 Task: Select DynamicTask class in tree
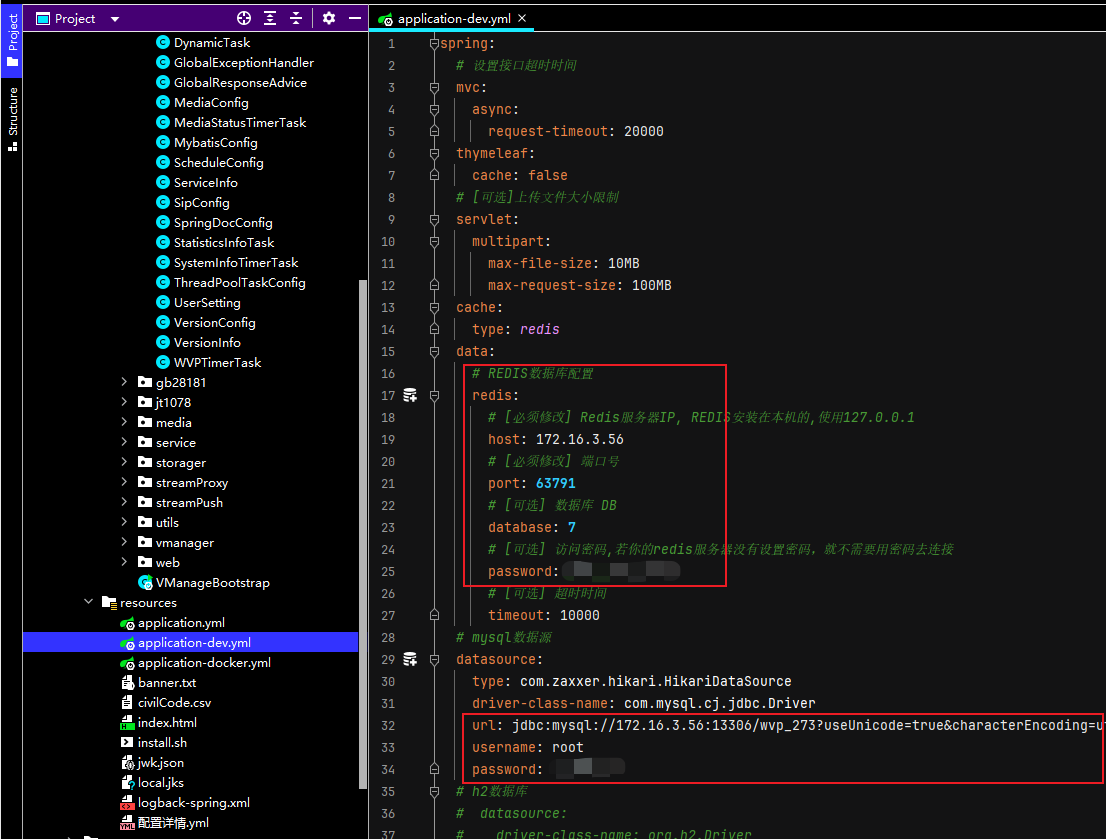(212, 42)
